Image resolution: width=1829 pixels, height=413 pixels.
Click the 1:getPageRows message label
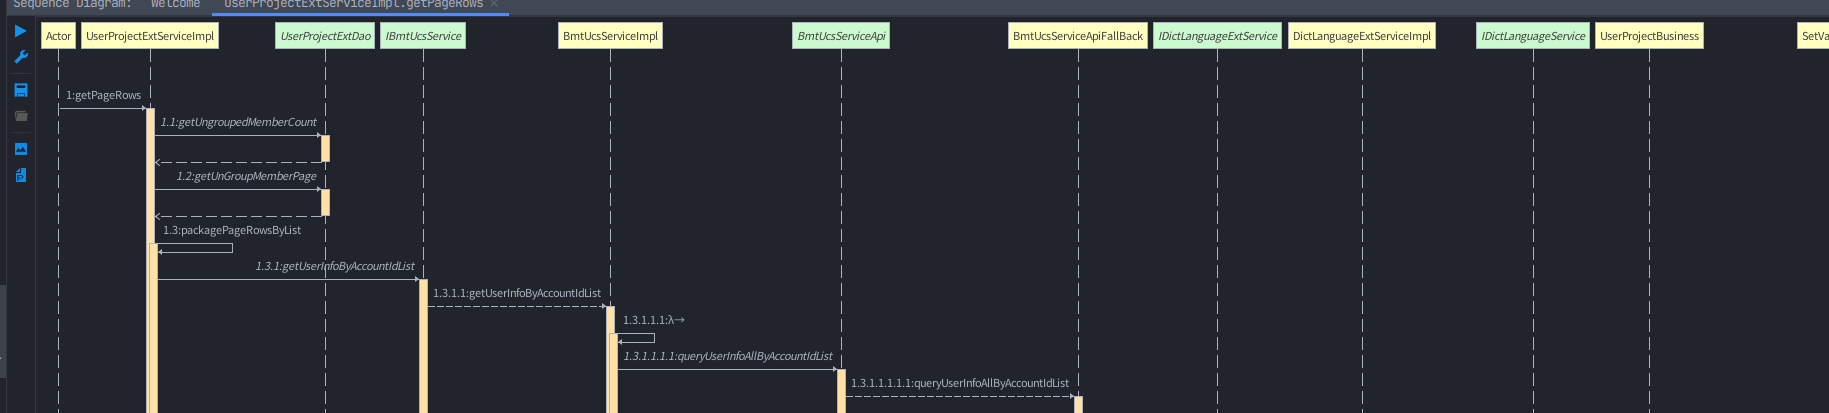104,95
